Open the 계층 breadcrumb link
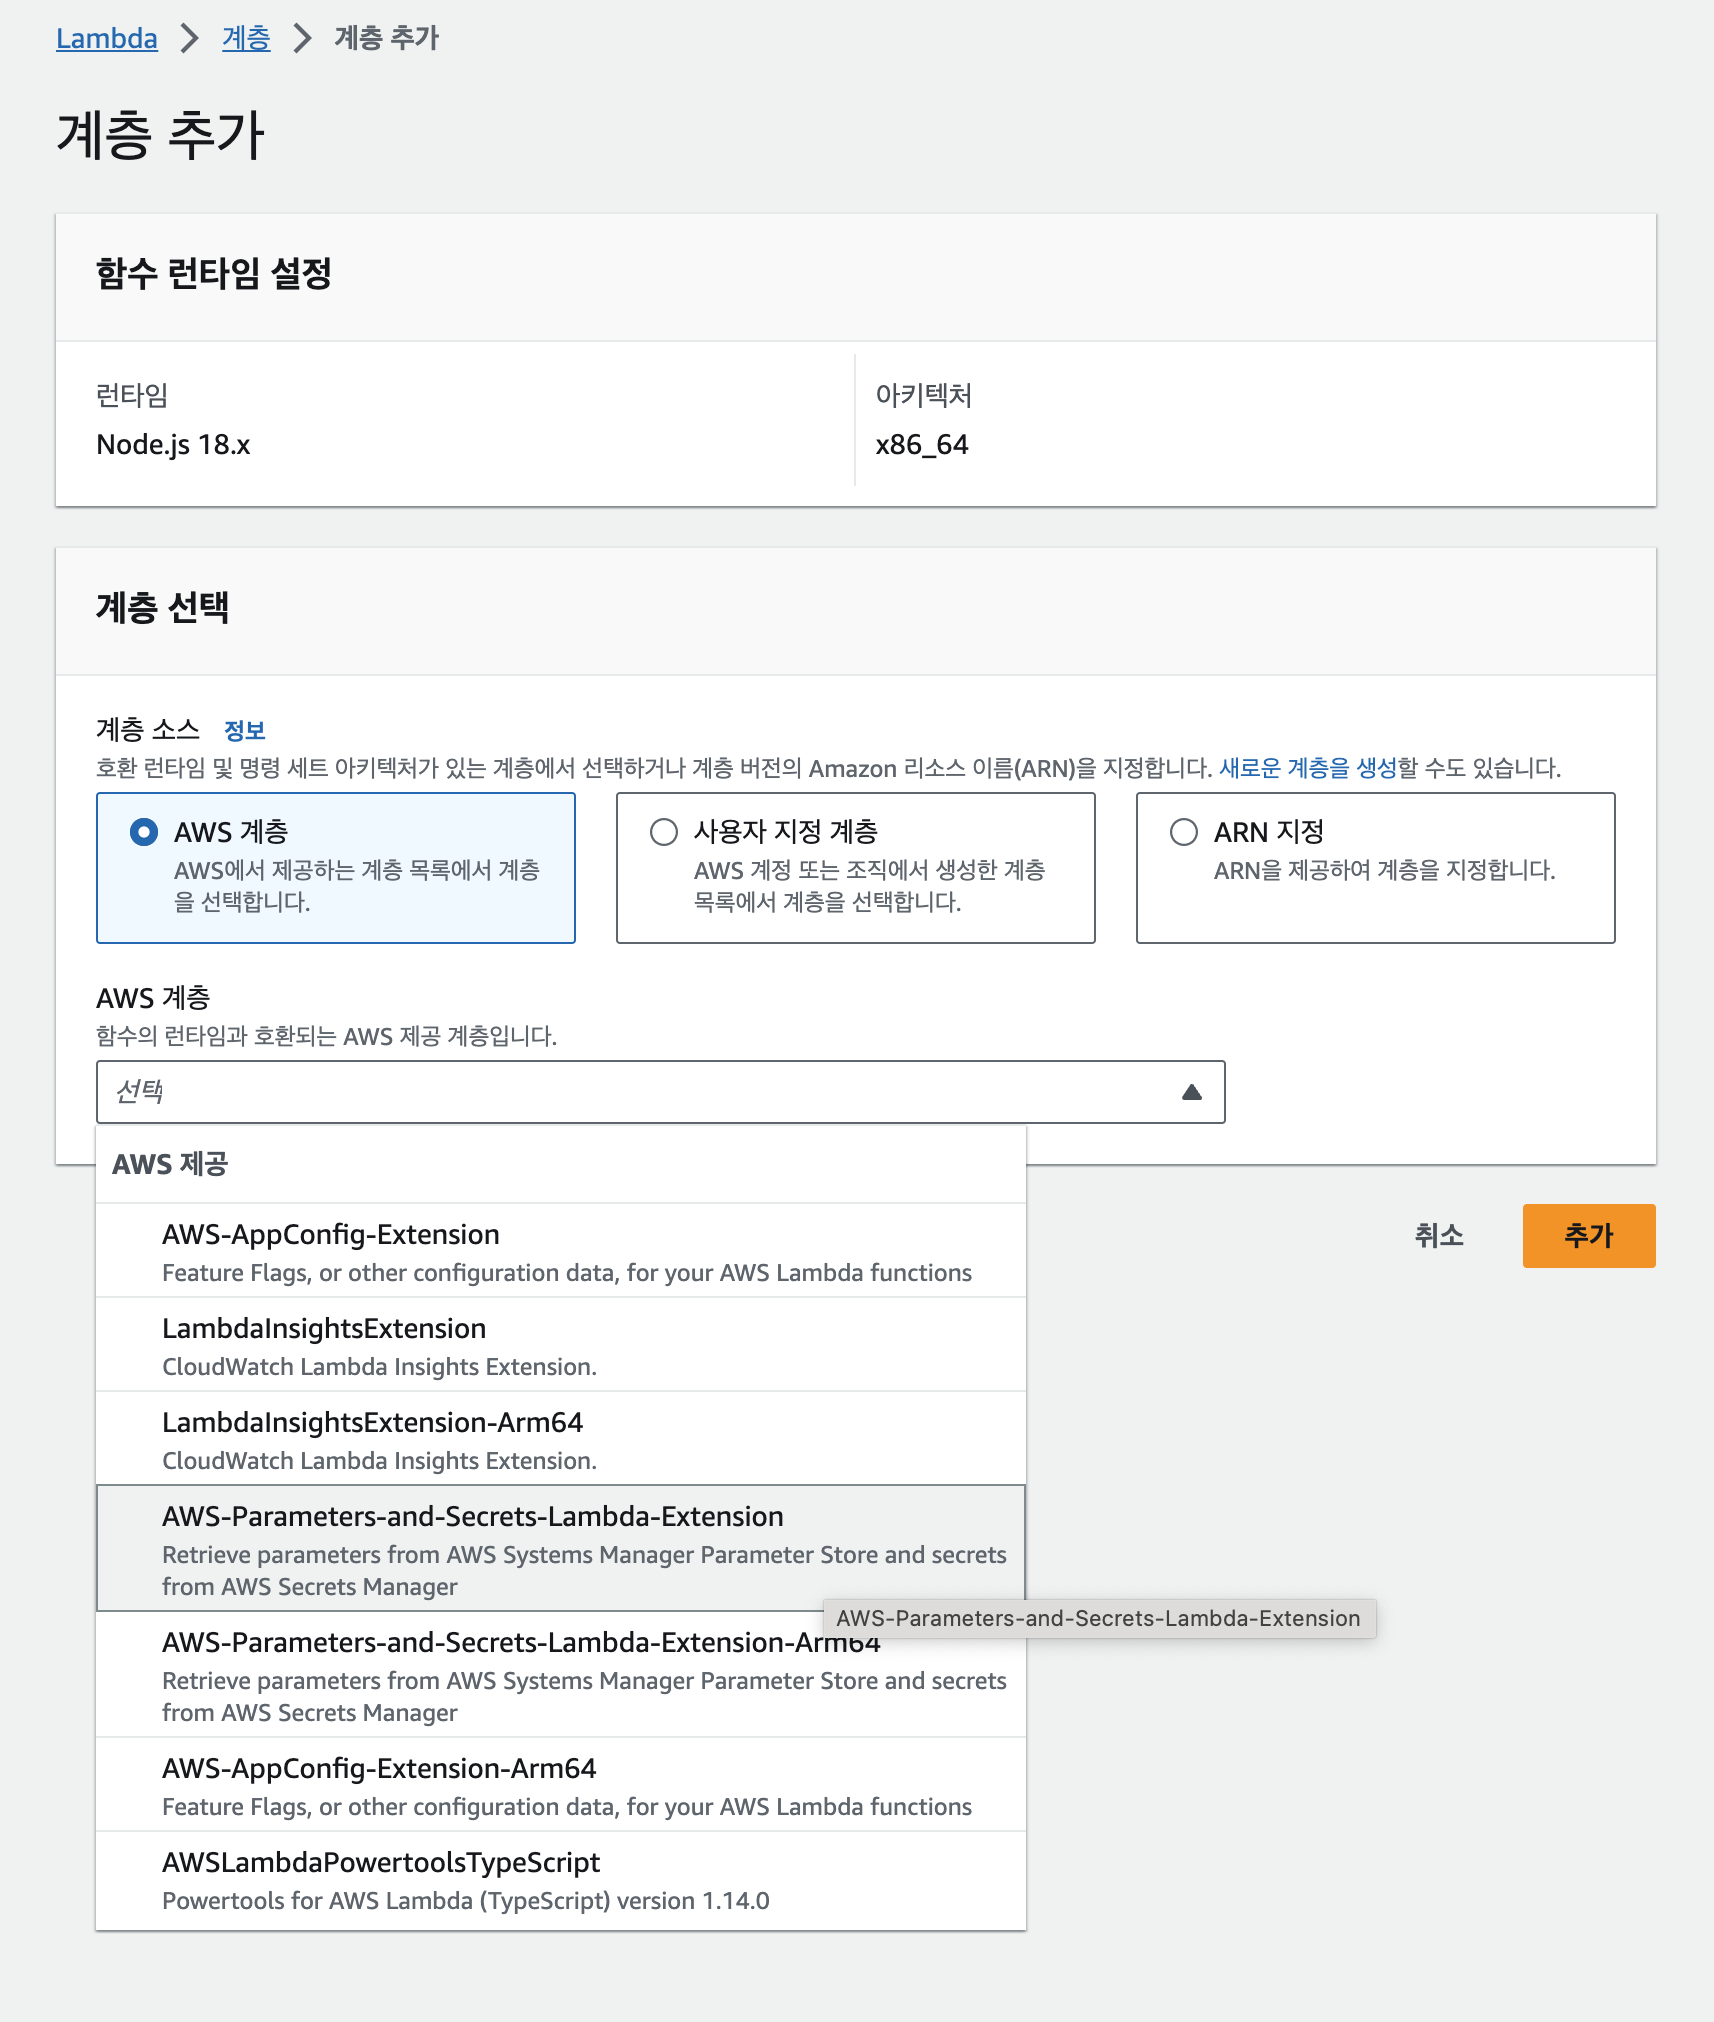 tap(246, 39)
